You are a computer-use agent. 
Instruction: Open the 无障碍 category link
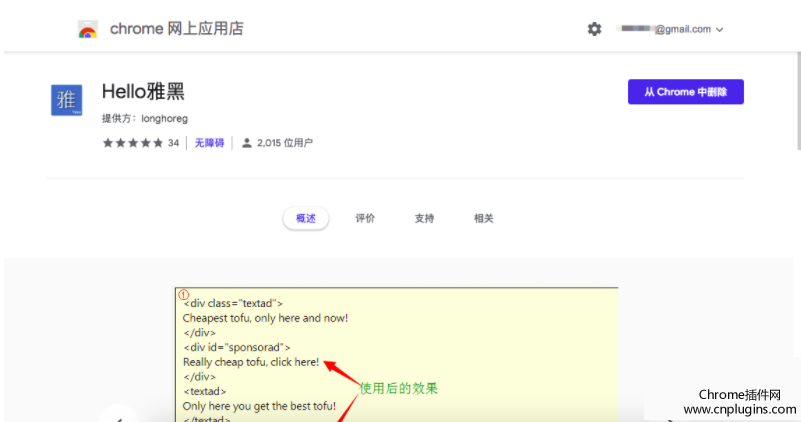click(x=209, y=143)
